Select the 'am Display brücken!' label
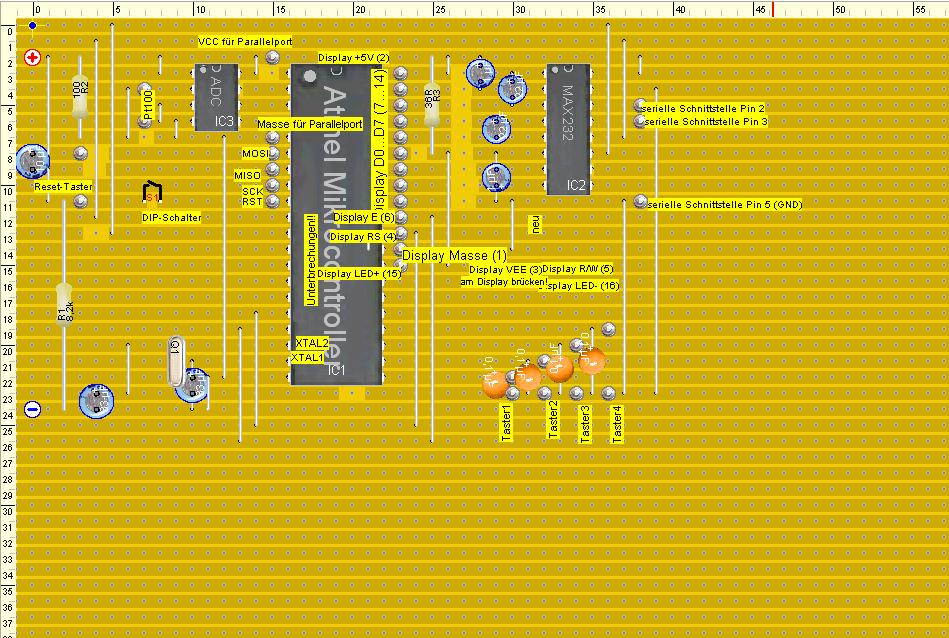The width and height of the screenshot is (949, 638). [504, 281]
